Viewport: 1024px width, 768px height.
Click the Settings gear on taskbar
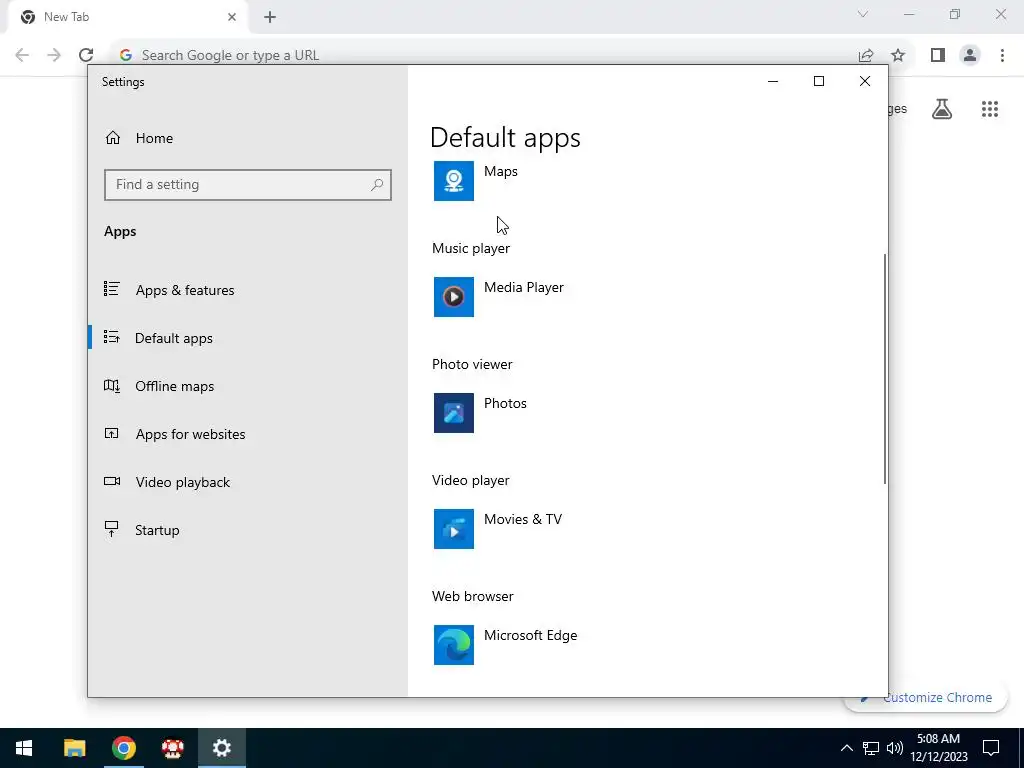(x=222, y=748)
